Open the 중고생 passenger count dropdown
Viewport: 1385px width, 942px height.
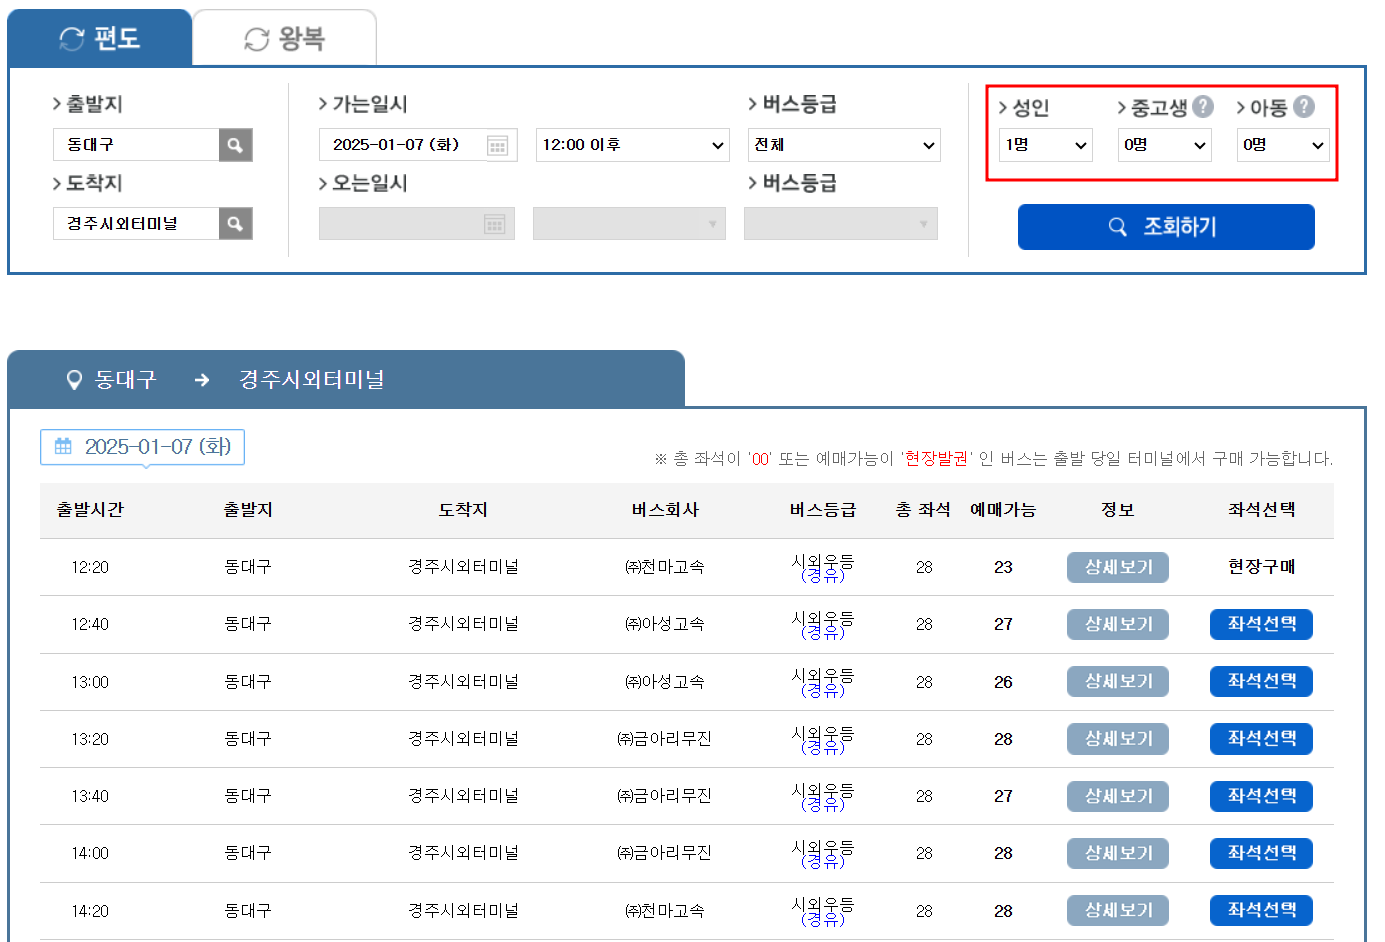(x=1164, y=145)
